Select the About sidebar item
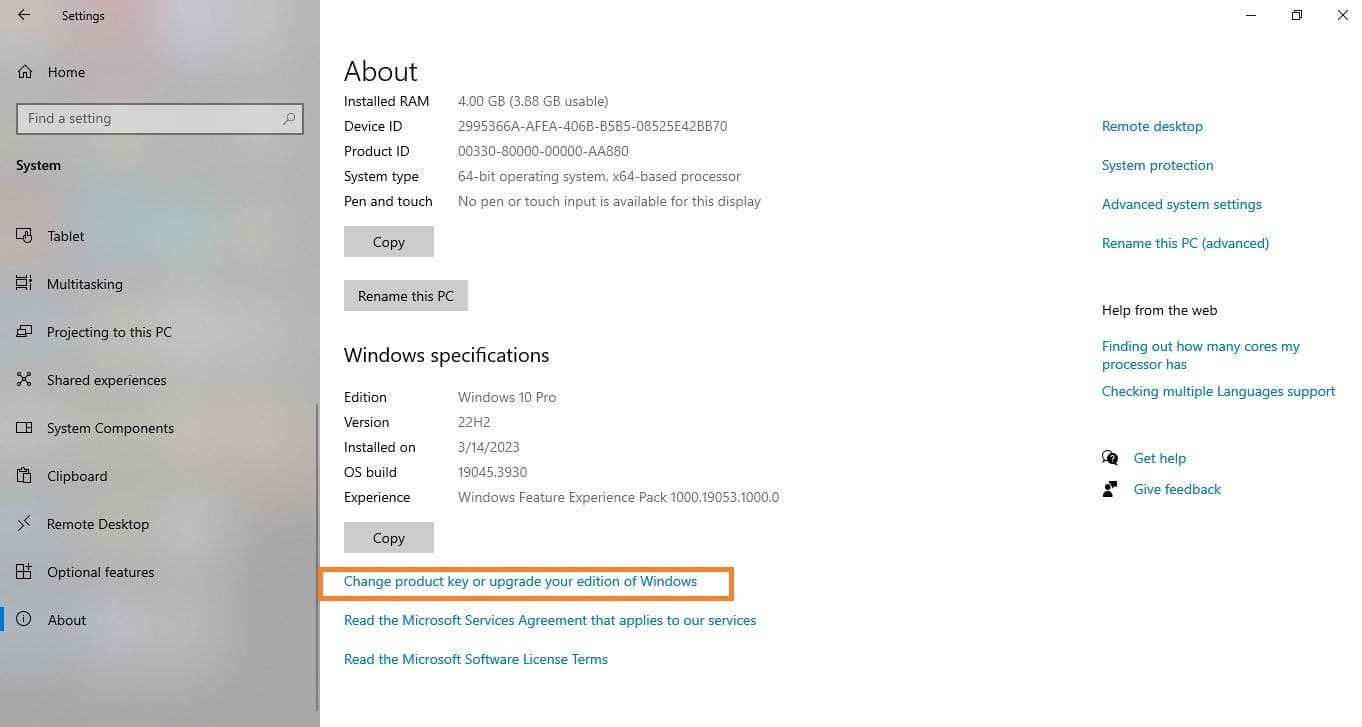Image resolution: width=1362 pixels, height=727 pixels. click(66, 620)
